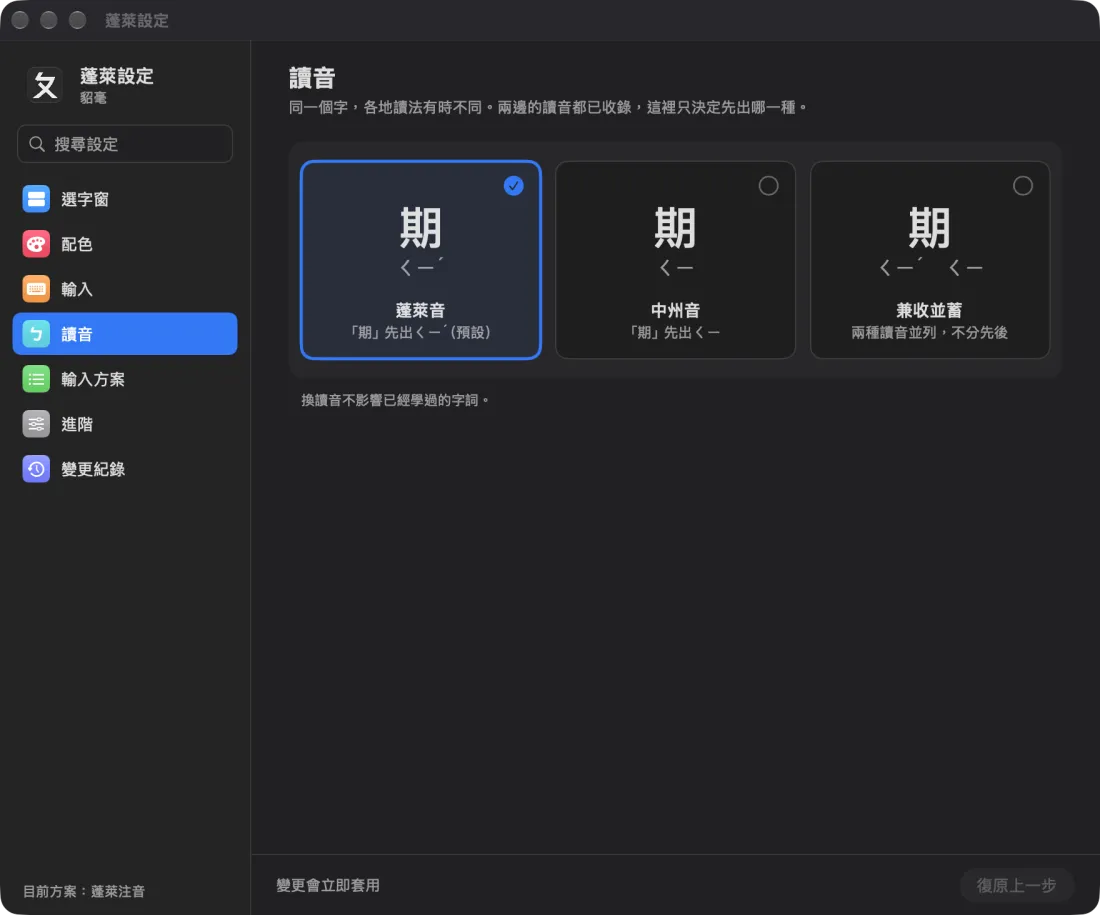The image size is (1100, 915).
Task: Click the 讀音 sidebar icon
Action: pyautogui.click(x=36, y=334)
